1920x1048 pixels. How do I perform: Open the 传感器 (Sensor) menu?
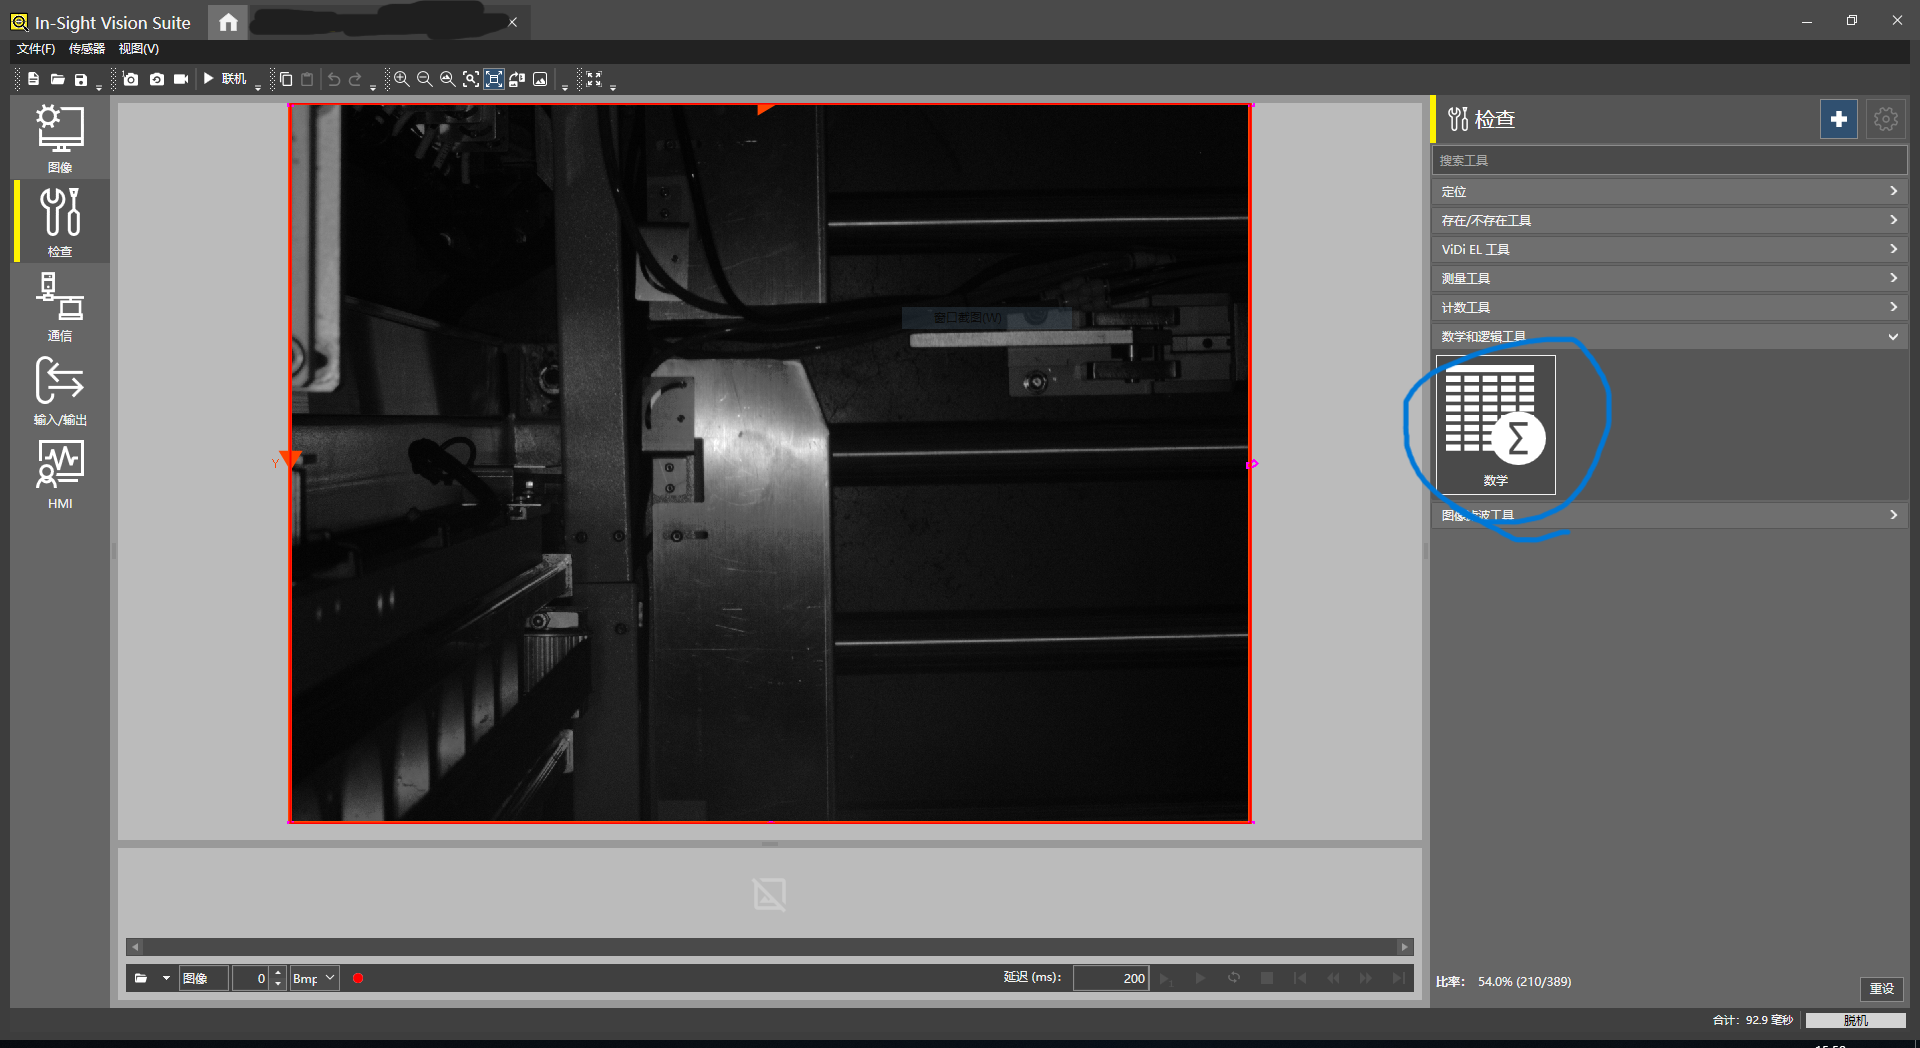(x=87, y=49)
